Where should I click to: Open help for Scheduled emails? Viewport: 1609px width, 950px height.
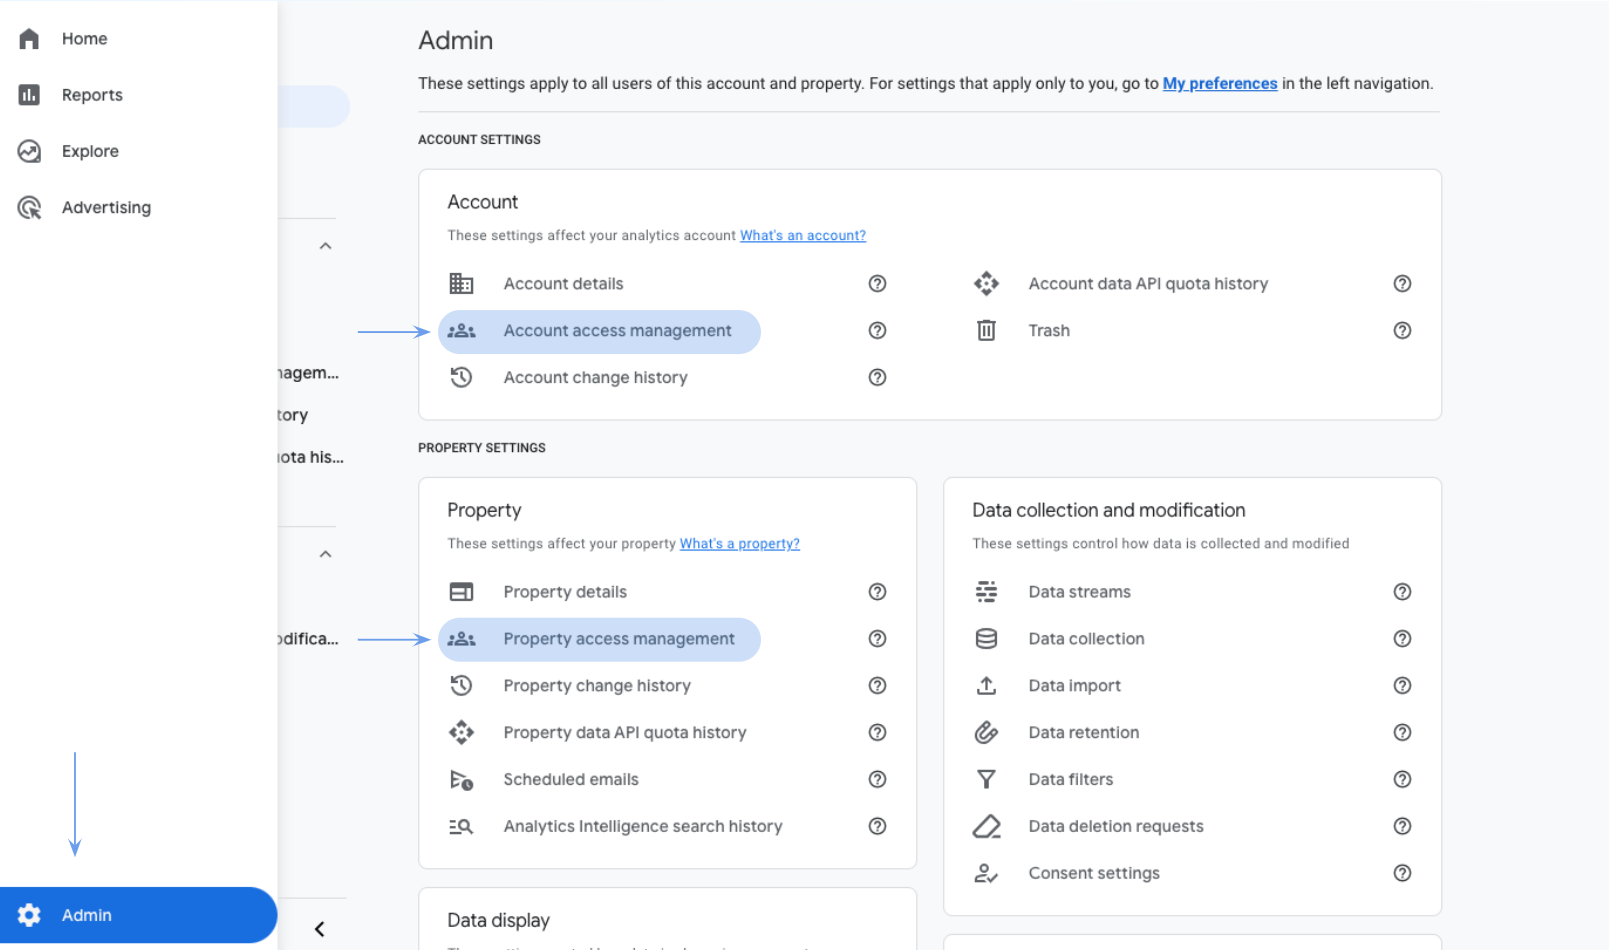click(877, 780)
